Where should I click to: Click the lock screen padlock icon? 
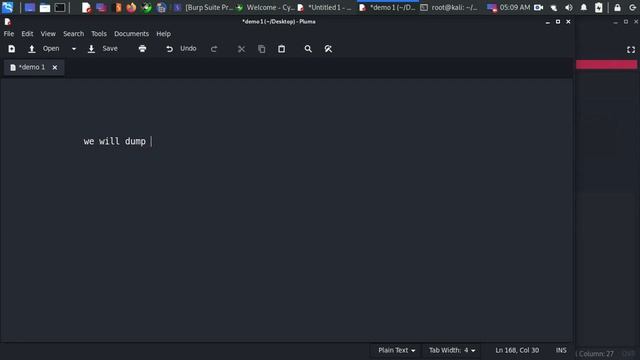click(617, 7)
